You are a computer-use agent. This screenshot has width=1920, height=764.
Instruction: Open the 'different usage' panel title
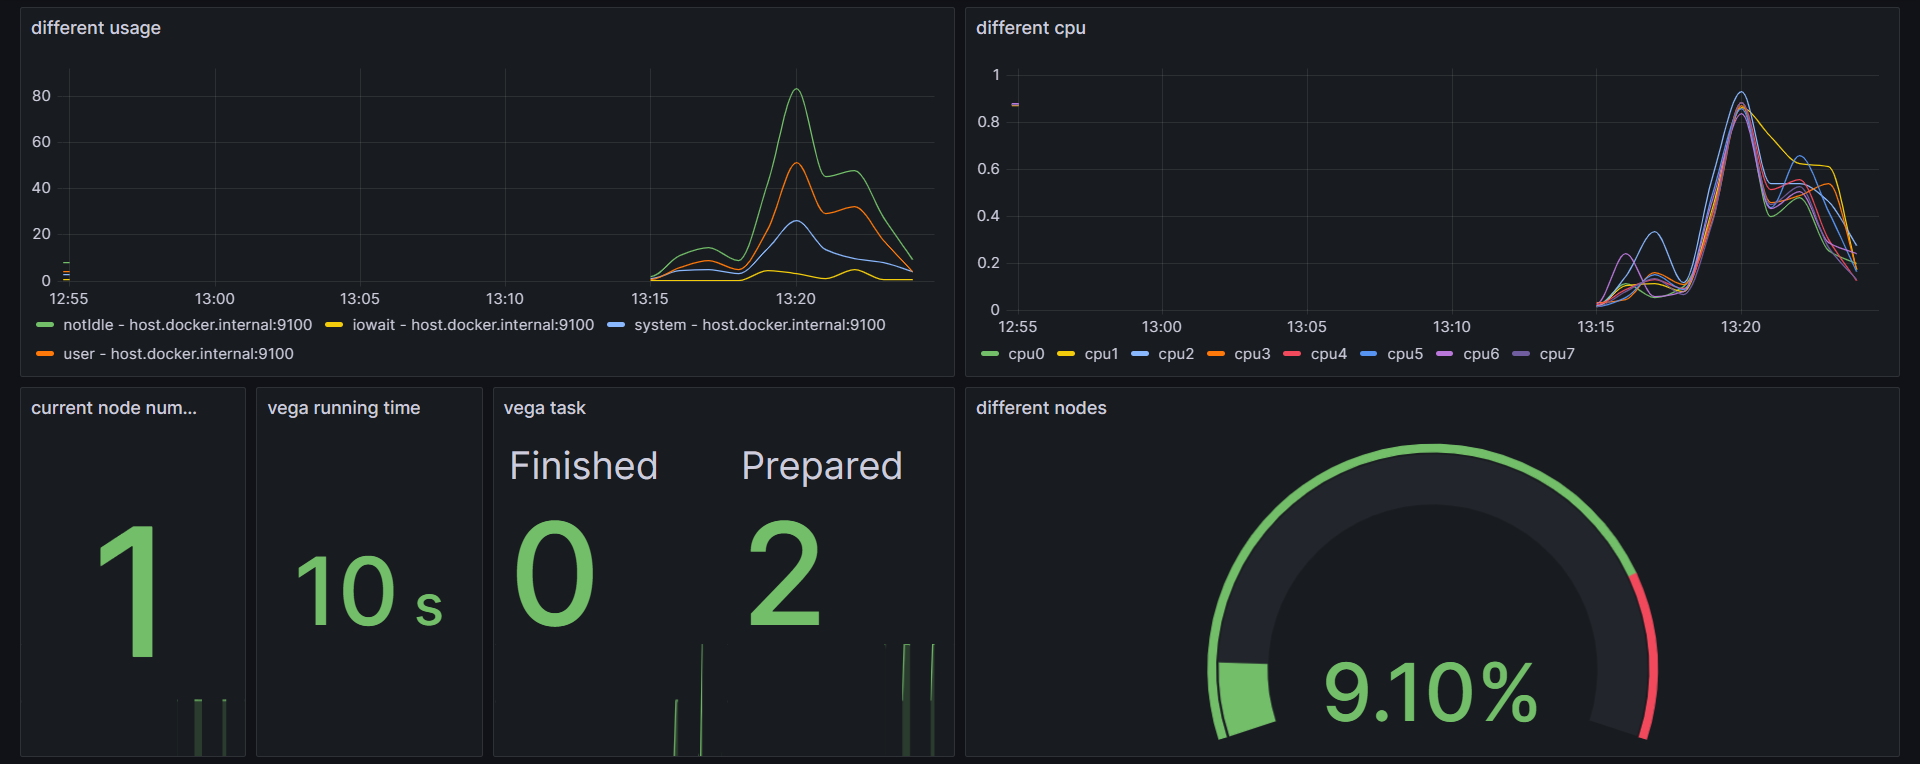tap(96, 28)
